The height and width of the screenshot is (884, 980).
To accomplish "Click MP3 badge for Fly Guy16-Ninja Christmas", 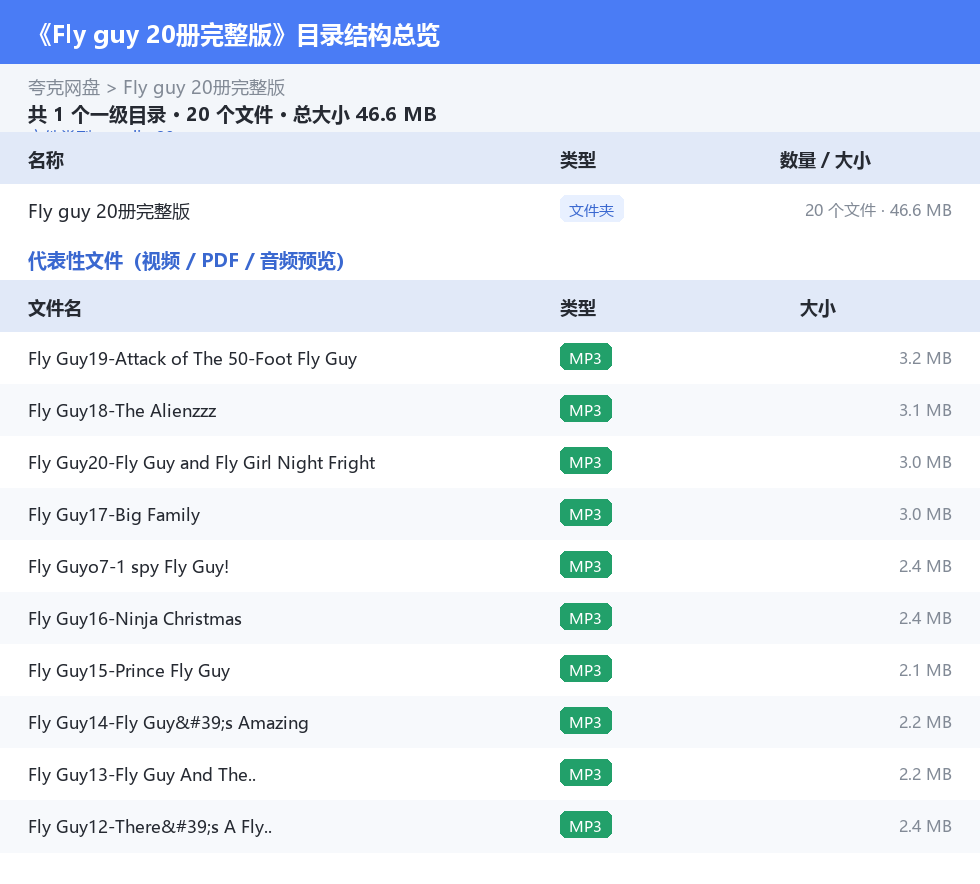I will 586,617.
